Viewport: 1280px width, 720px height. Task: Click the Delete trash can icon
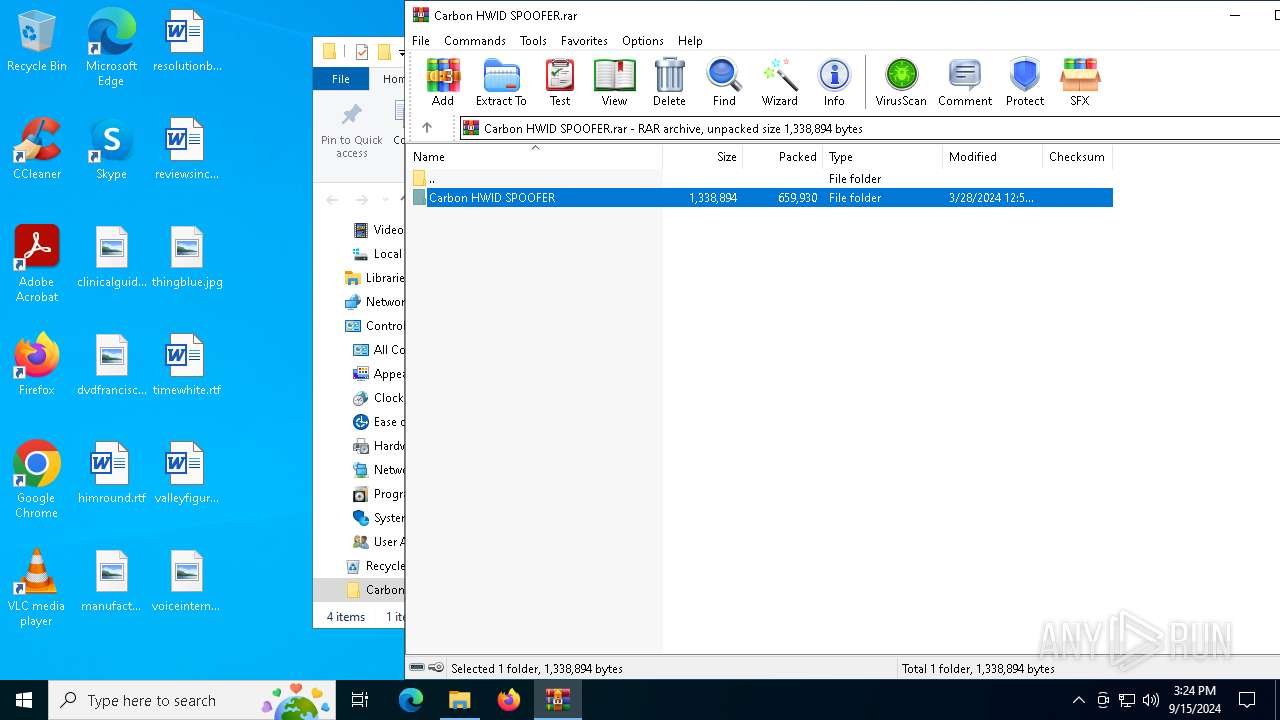669,82
